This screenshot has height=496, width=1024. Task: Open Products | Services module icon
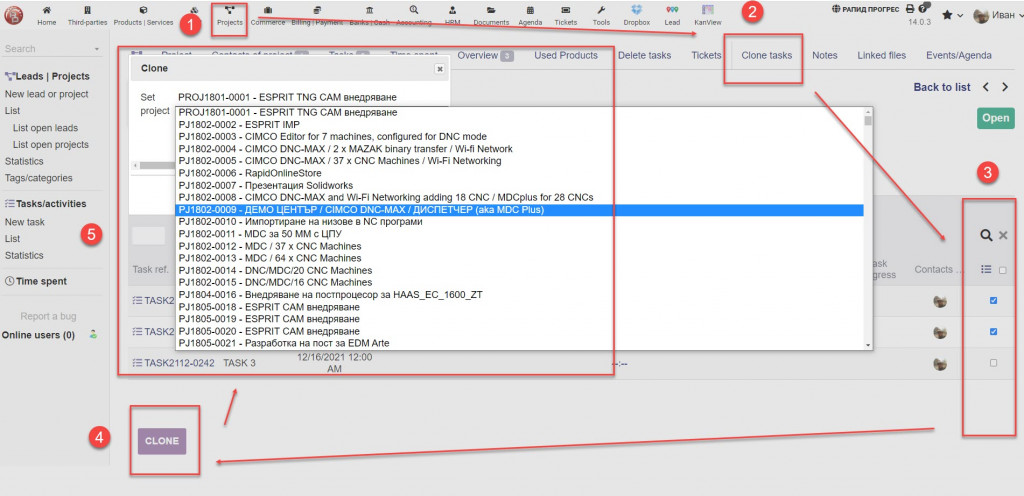(143, 10)
